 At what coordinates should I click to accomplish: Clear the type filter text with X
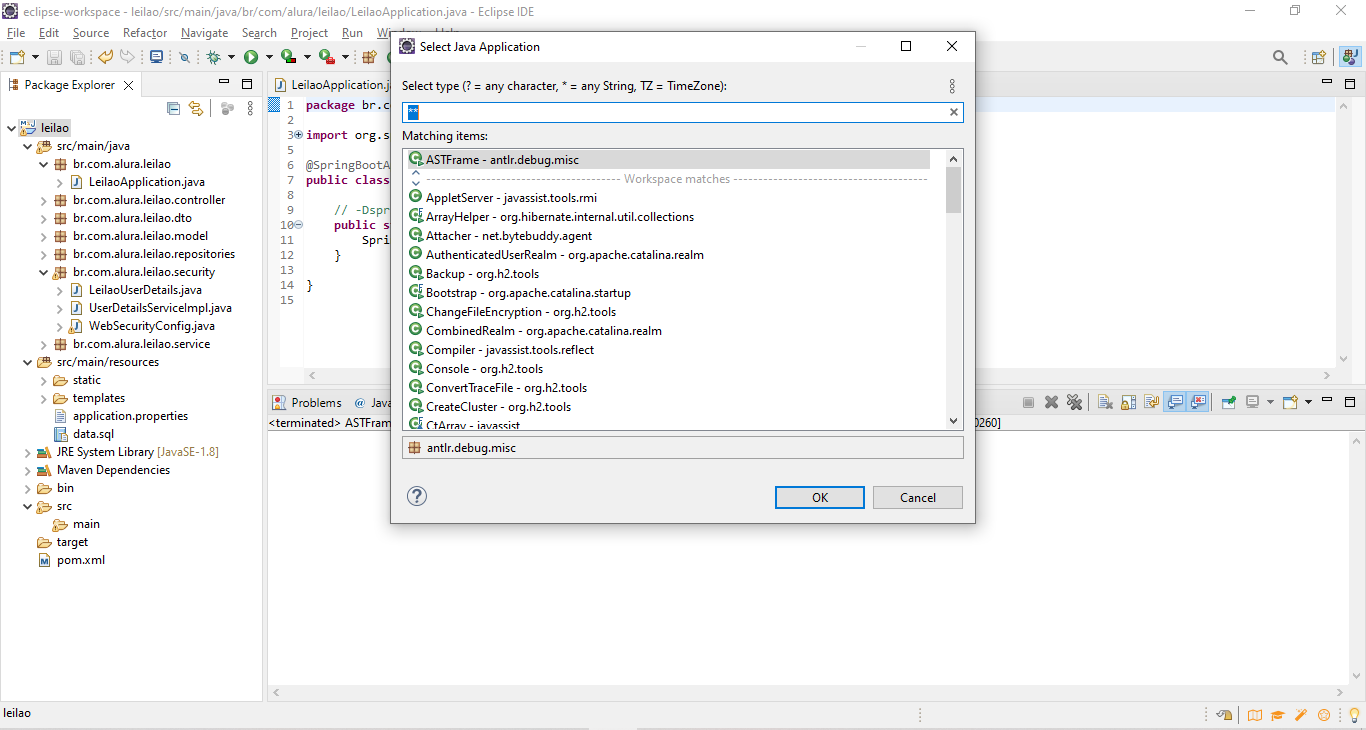(x=954, y=112)
